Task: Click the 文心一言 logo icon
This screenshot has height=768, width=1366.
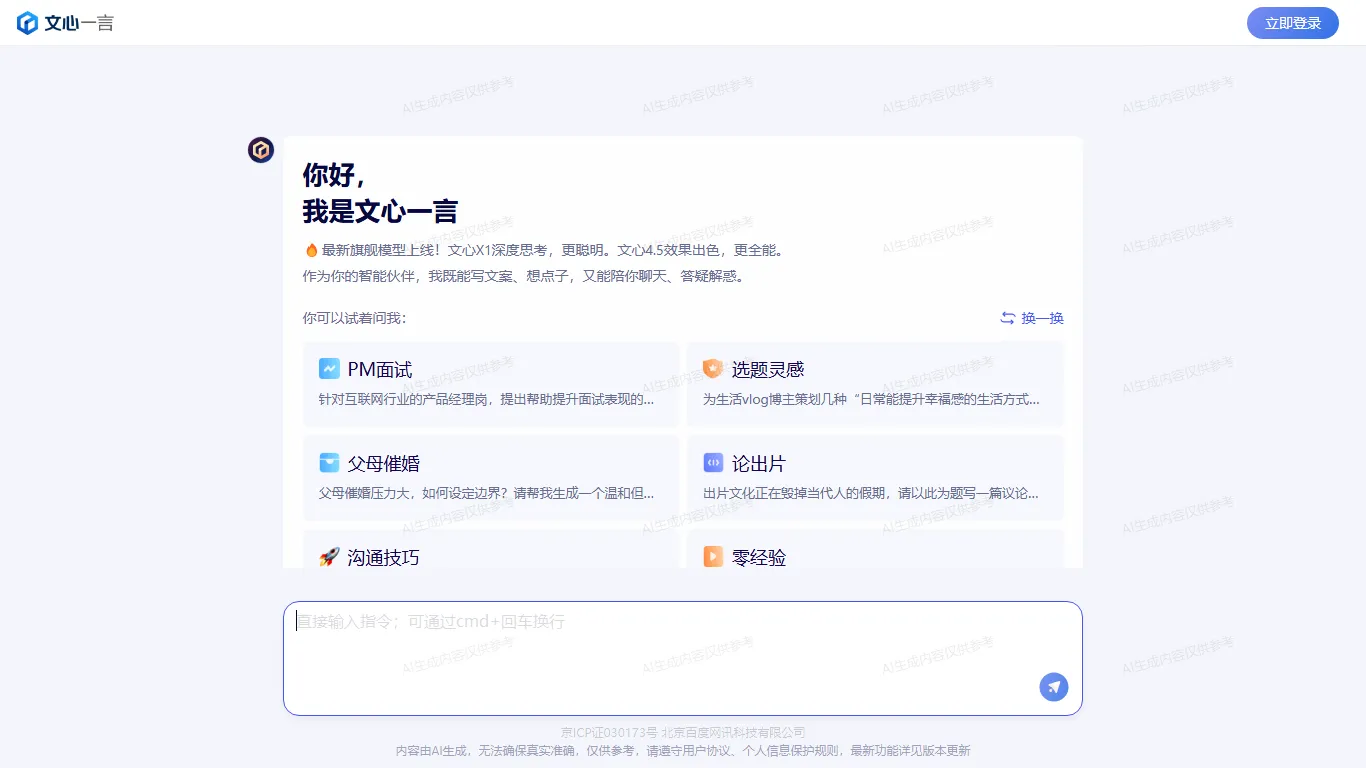Action: (28, 22)
